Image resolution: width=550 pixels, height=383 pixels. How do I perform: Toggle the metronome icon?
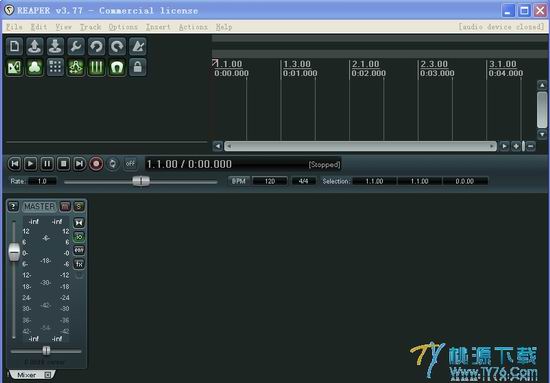point(138,46)
